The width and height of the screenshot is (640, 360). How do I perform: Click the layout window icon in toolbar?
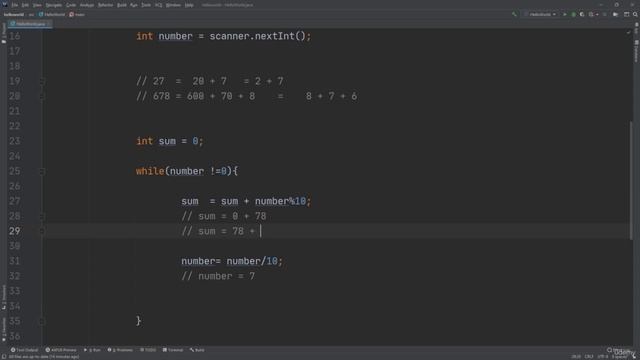627,14
